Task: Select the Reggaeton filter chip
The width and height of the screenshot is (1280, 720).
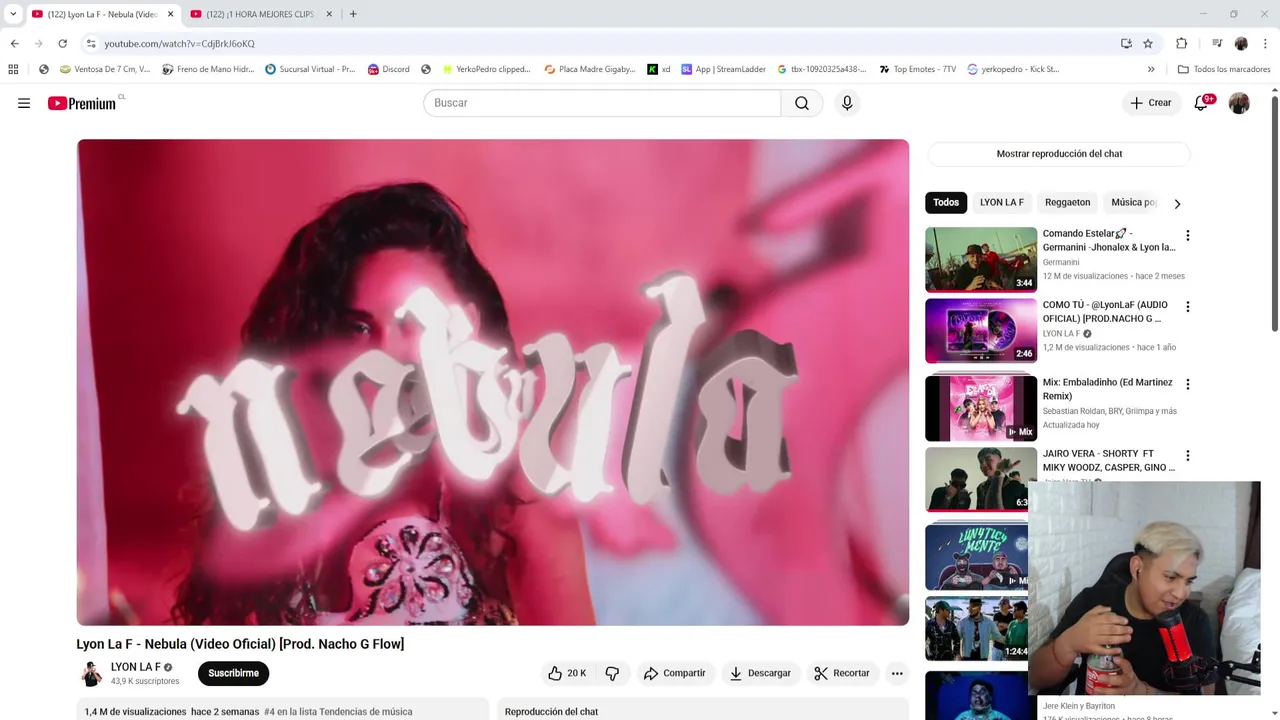Action: 1067,202
